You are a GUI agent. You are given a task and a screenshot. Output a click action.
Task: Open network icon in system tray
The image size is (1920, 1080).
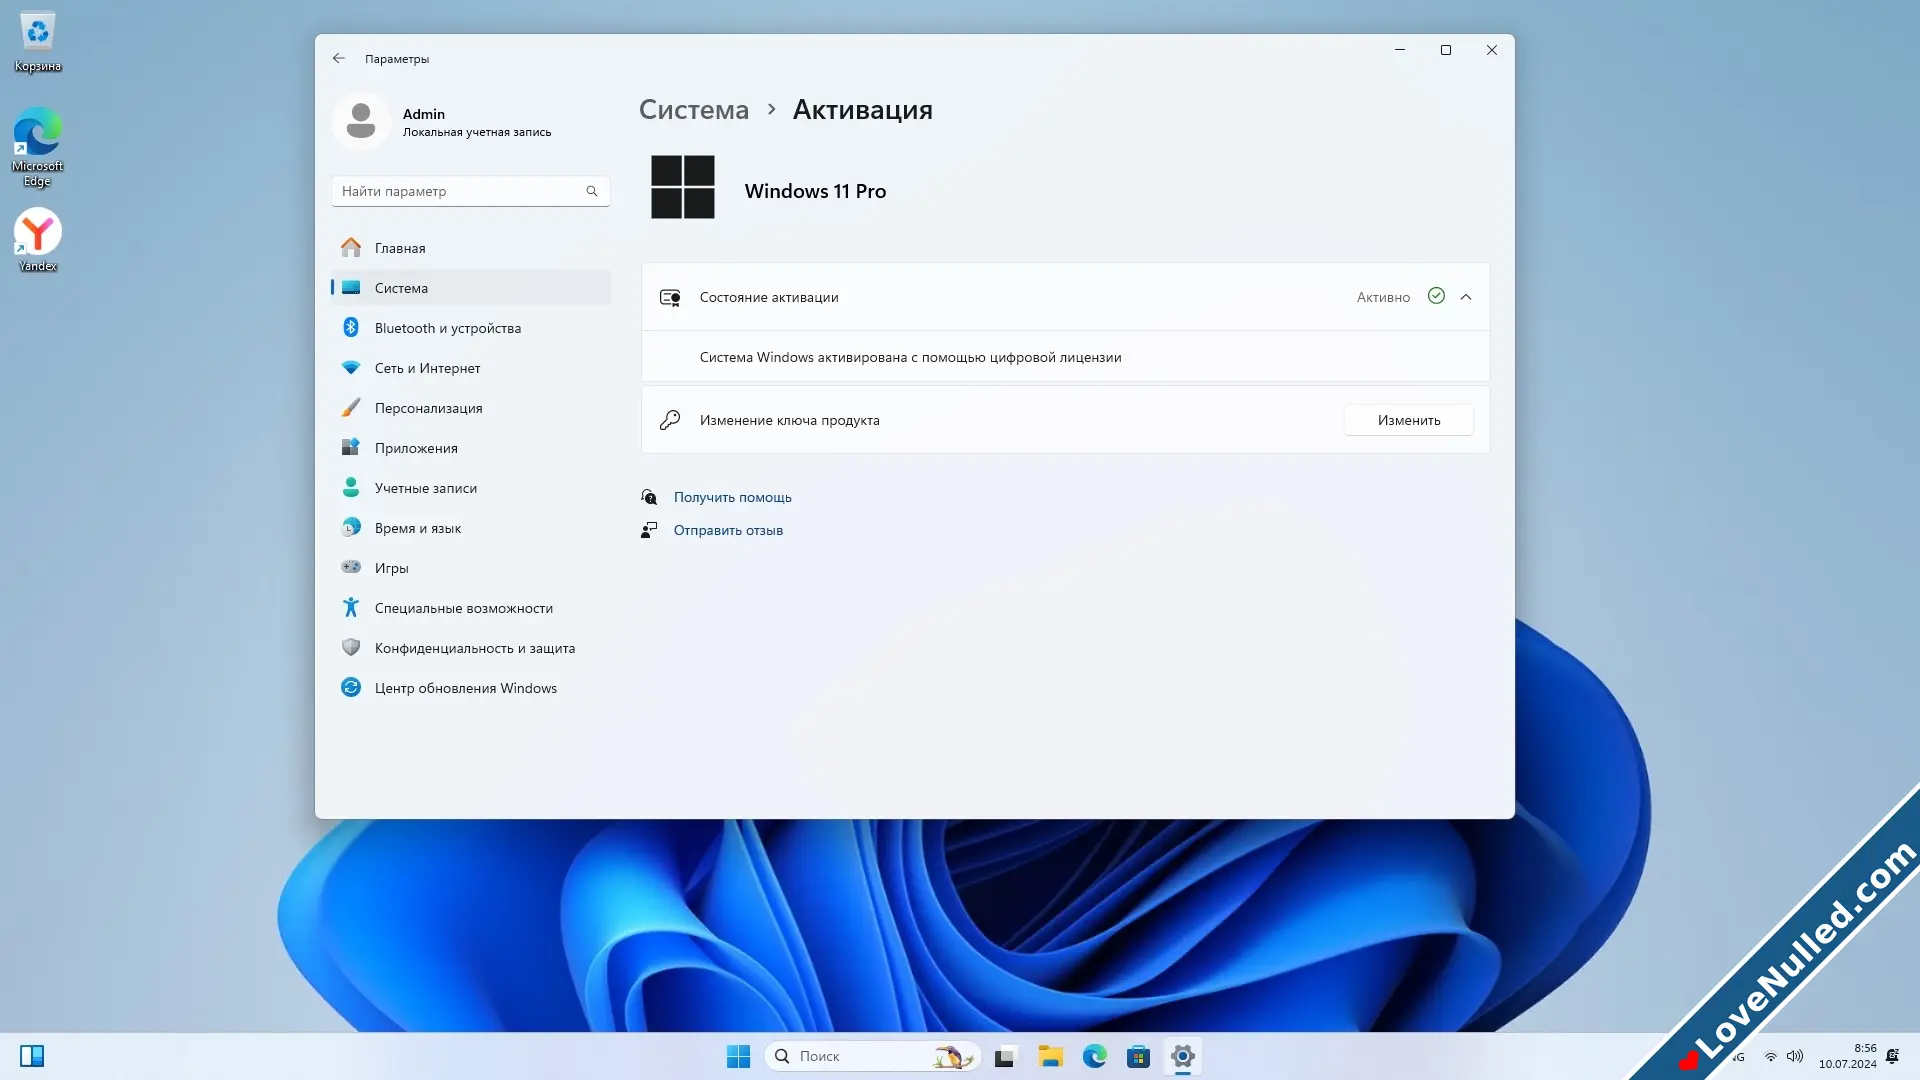pos(1770,1056)
